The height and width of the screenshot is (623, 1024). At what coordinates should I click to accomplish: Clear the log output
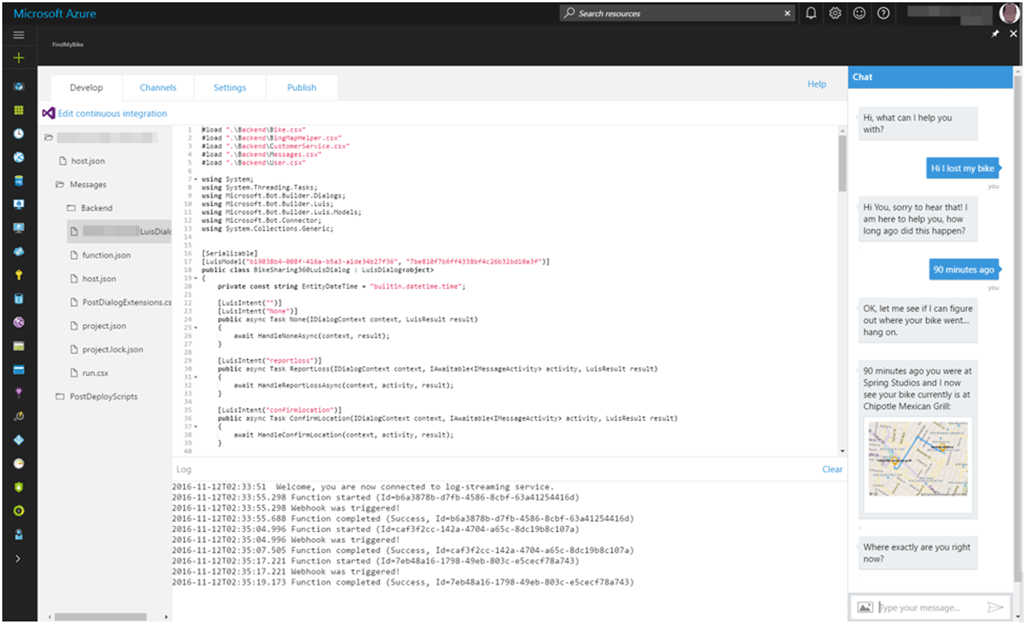click(832, 469)
